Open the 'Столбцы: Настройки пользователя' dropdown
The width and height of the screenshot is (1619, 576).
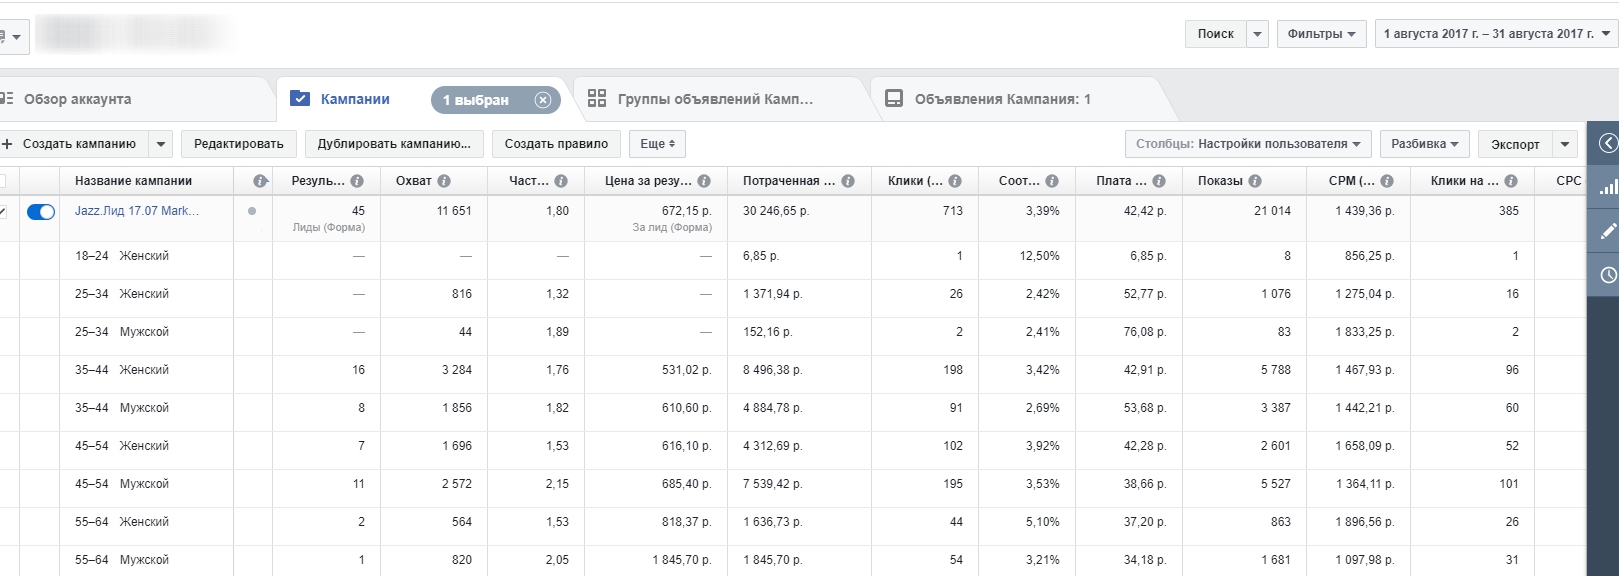(x=1248, y=144)
